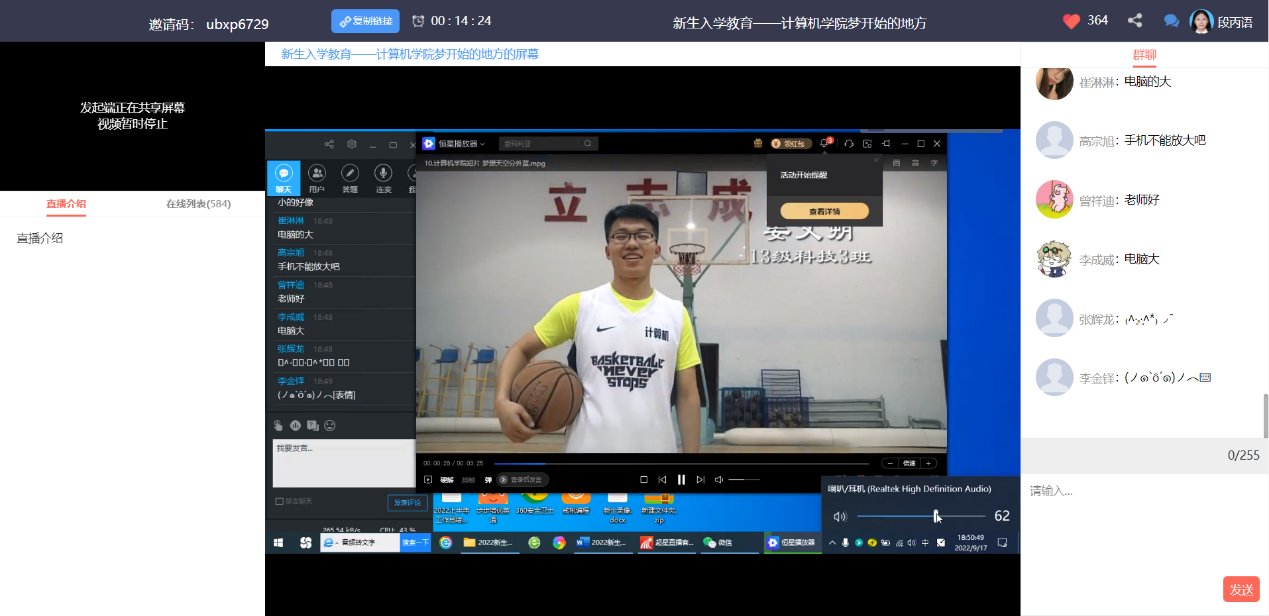Select the 直播介绍 live intro tab

66,204
